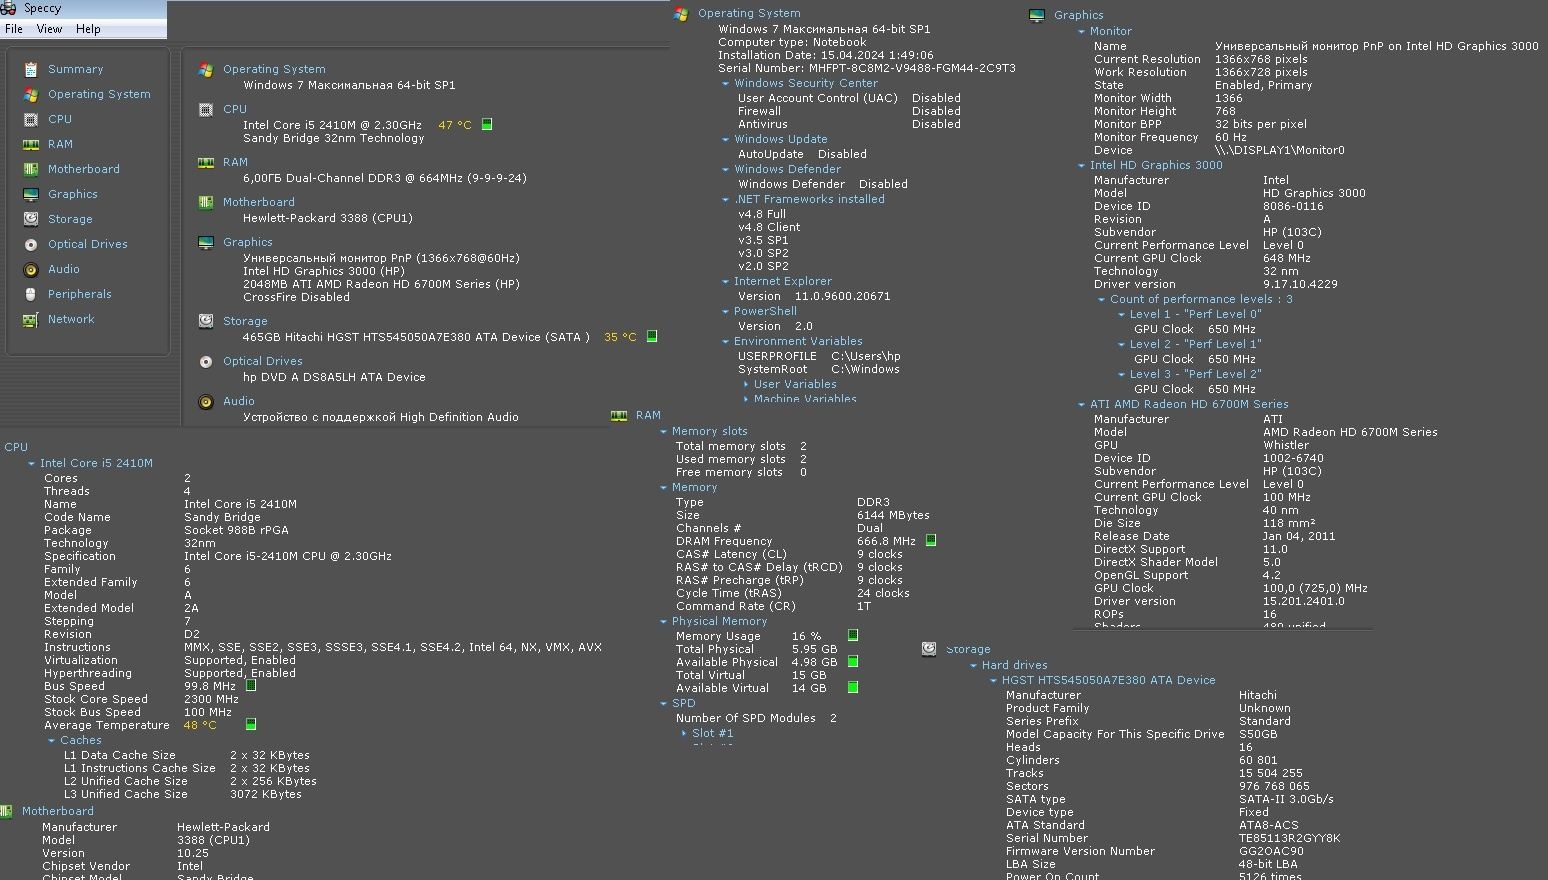Viewport: 1548px width, 880px height.
Task: Select the L3 Unified Cache Size 3072 KBytes
Action: tap(265, 794)
